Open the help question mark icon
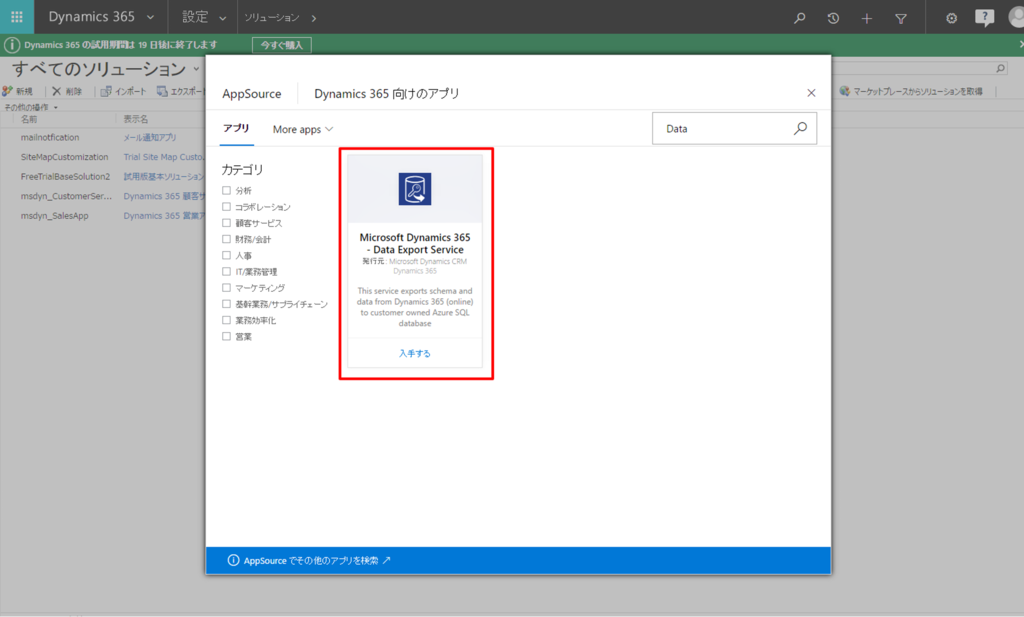Image resolution: width=1024 pixels, height=617 pixels. [984, 18]
